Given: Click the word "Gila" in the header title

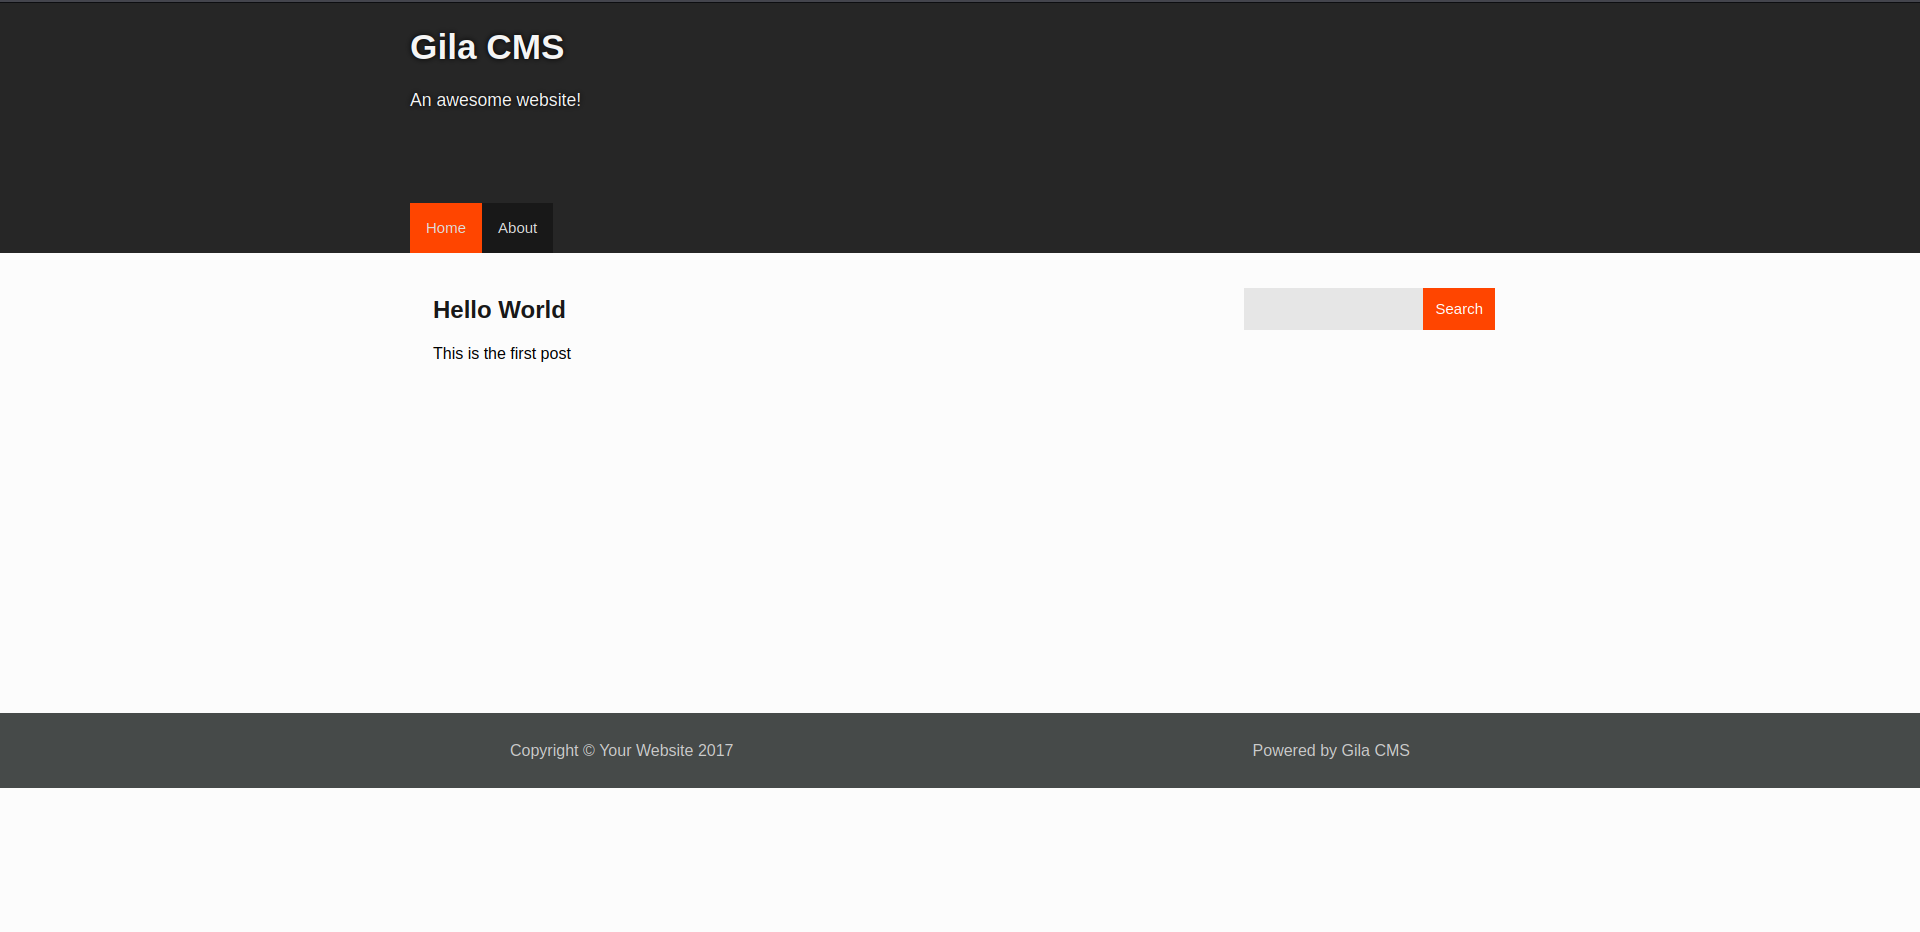Looking at the screenshot, I should click(x=443, y=47).
